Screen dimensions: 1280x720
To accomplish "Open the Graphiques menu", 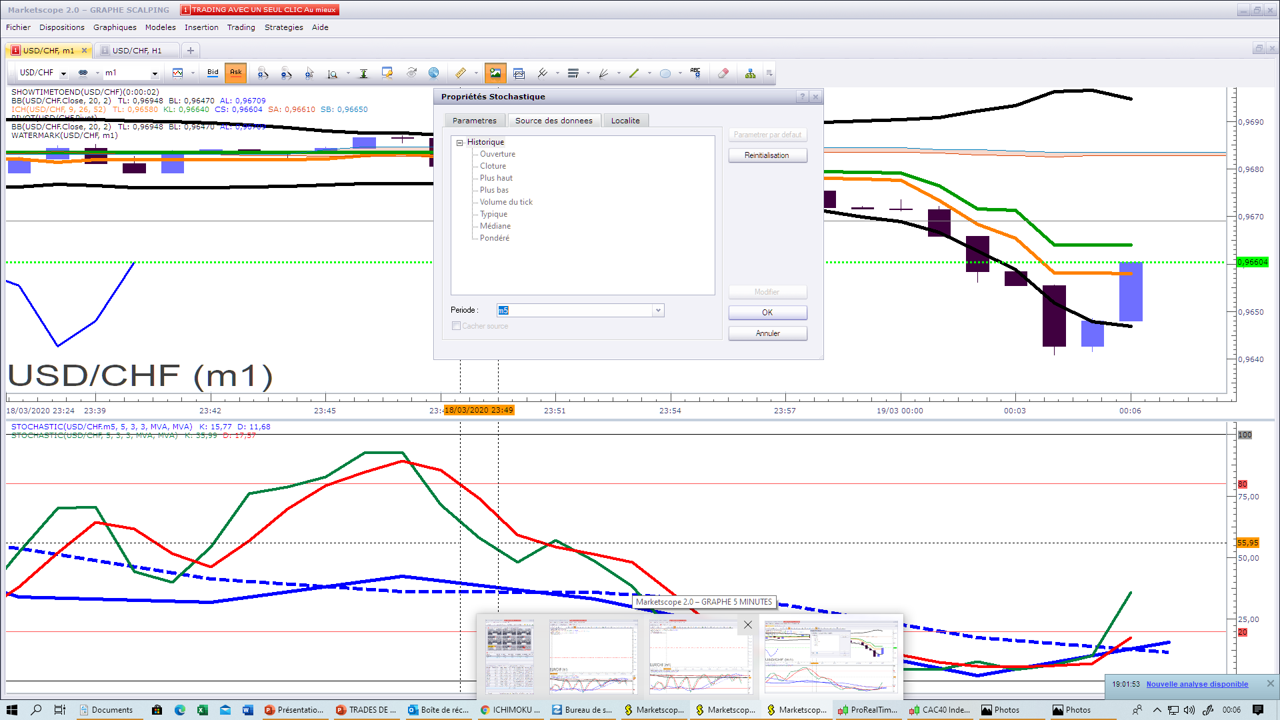I will (114, 27).
